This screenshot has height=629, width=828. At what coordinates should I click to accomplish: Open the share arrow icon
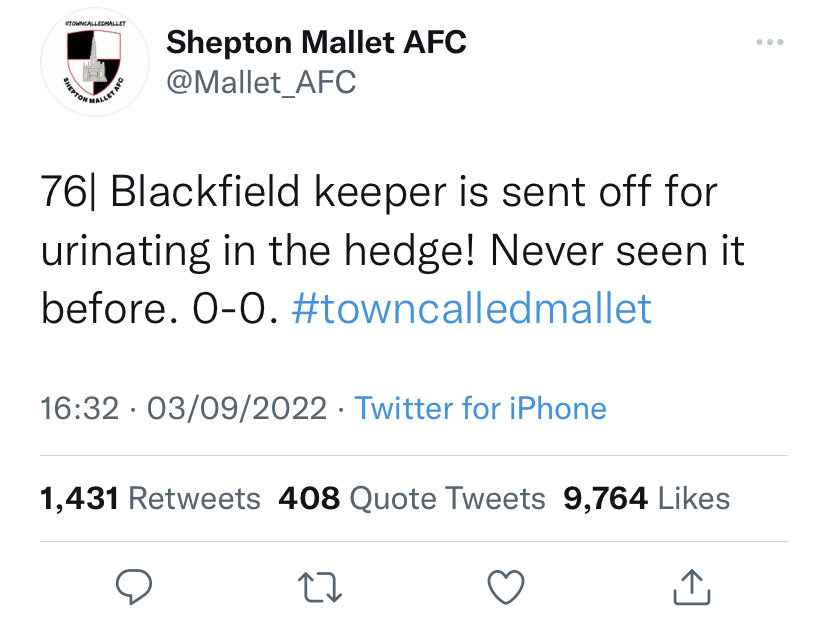[x=692, y=589]
